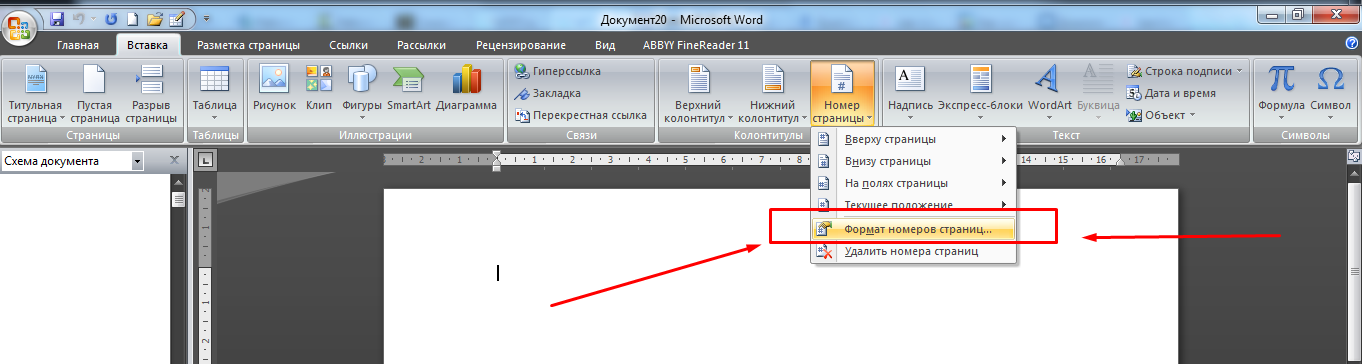The height and width of the screenshot is (364, 1362).
Task: Close the Схема документа pane
Action: 174,161
